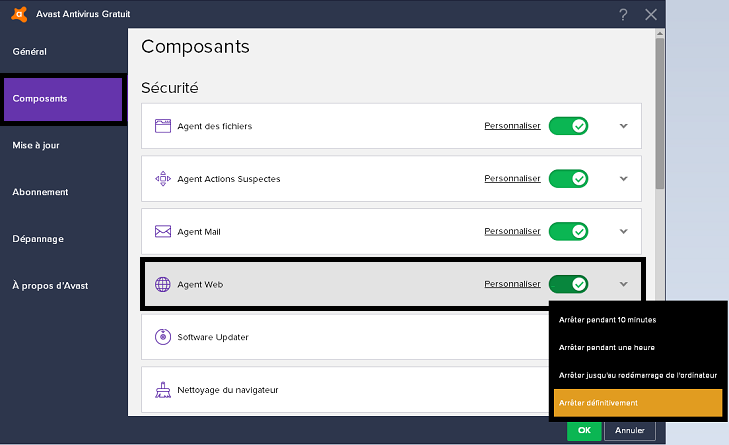Viewport: 729px width, 445px height.
Task: Select the Composants sidebar tab
Action: point(63,99)
